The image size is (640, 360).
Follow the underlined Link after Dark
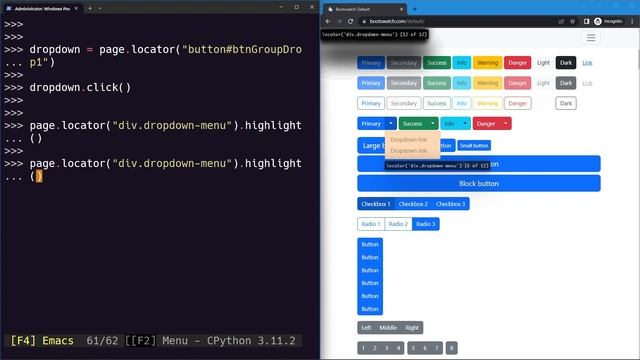pos(587,62)
